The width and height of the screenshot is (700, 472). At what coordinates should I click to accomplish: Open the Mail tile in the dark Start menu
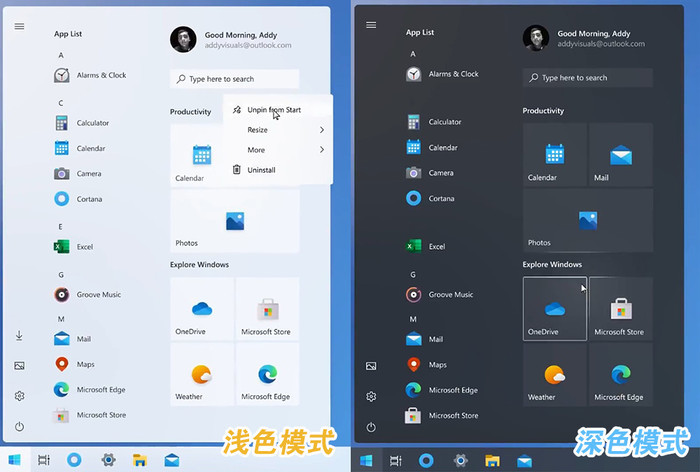tap(621, 155)
